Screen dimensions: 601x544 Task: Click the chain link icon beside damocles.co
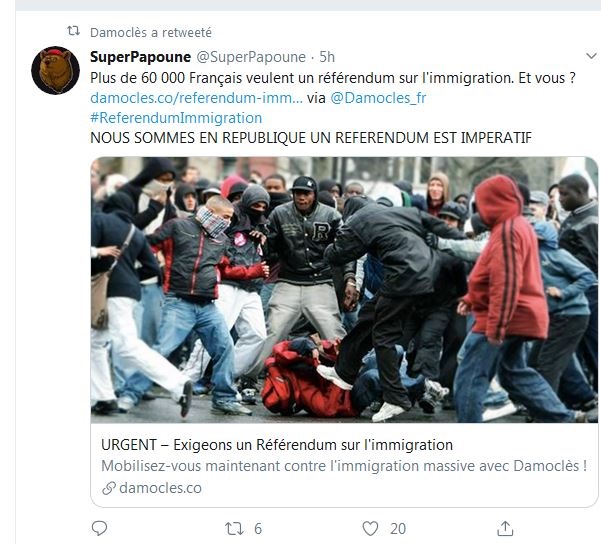pos(109,488)
